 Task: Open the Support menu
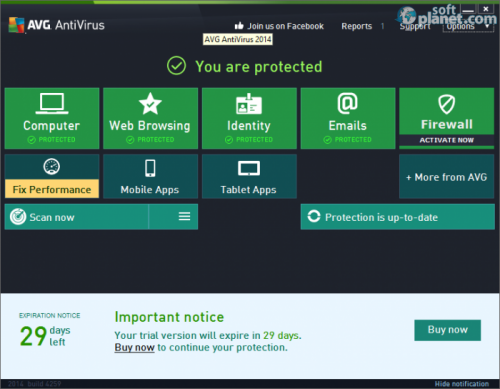click(415, 26)
